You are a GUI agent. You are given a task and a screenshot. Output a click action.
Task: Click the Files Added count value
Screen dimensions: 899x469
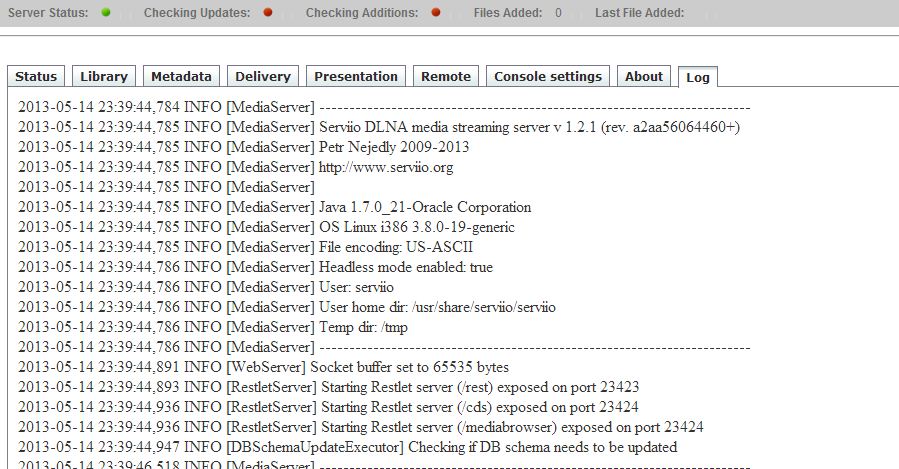point(558,13)
